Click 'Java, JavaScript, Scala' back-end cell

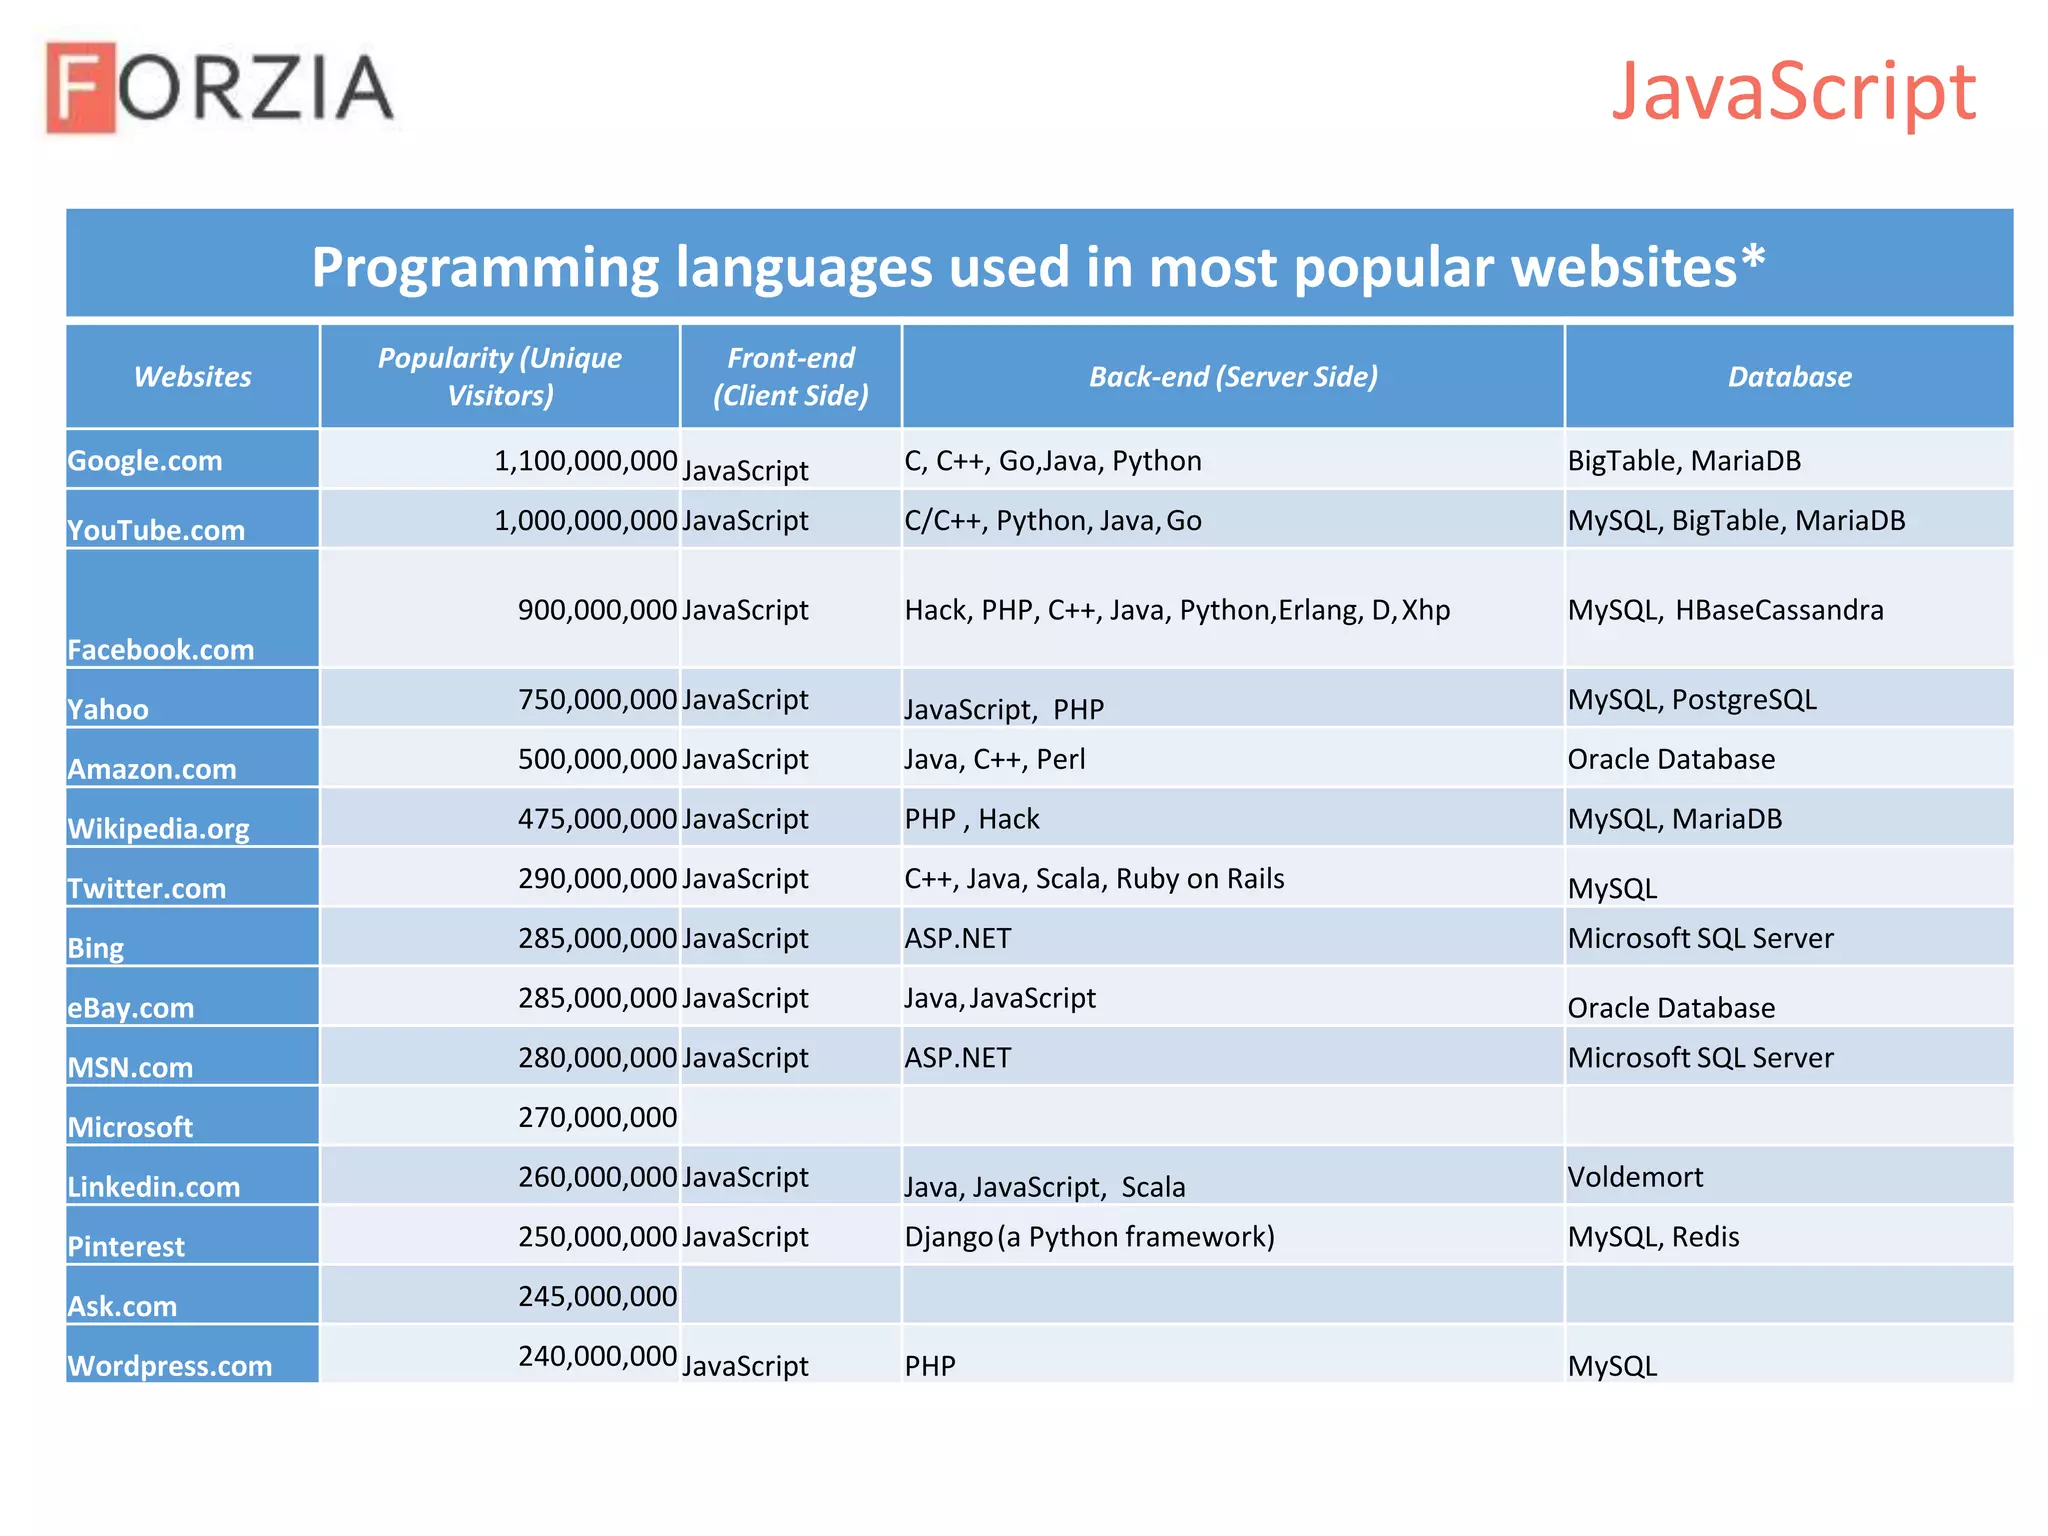(1045, 1187)
